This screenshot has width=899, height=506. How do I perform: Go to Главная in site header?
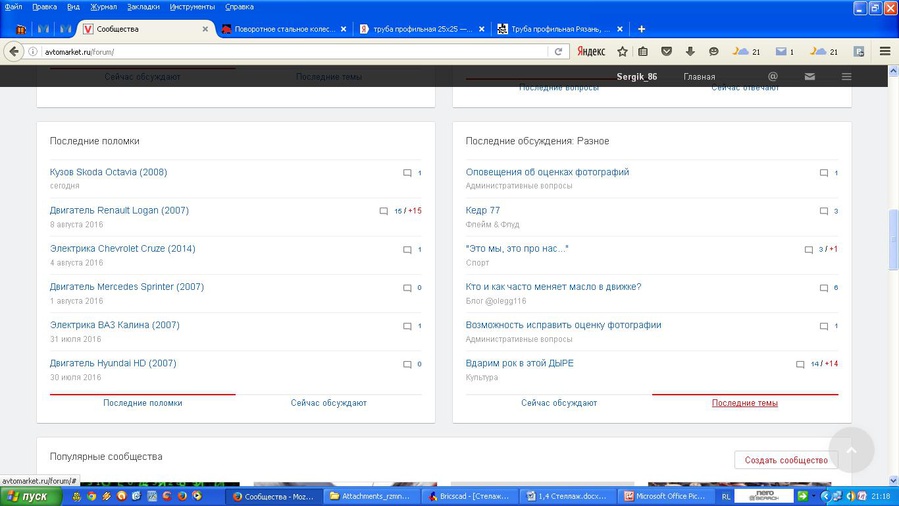click(699, 76)
